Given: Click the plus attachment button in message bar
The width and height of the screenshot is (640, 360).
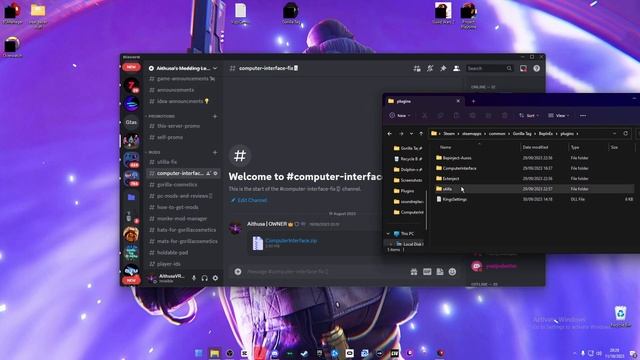Looking at the screenshot, I should click(x=238, y=272).
